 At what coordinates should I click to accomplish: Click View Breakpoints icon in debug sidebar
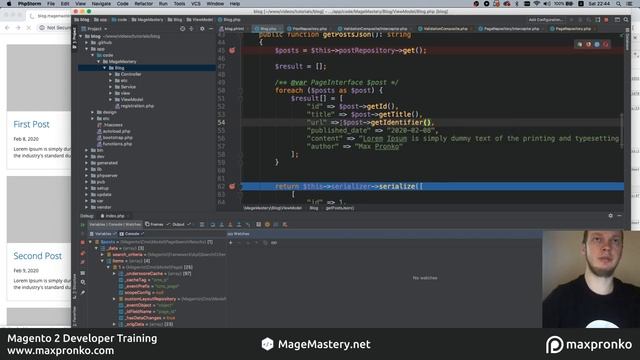point(83,253)
